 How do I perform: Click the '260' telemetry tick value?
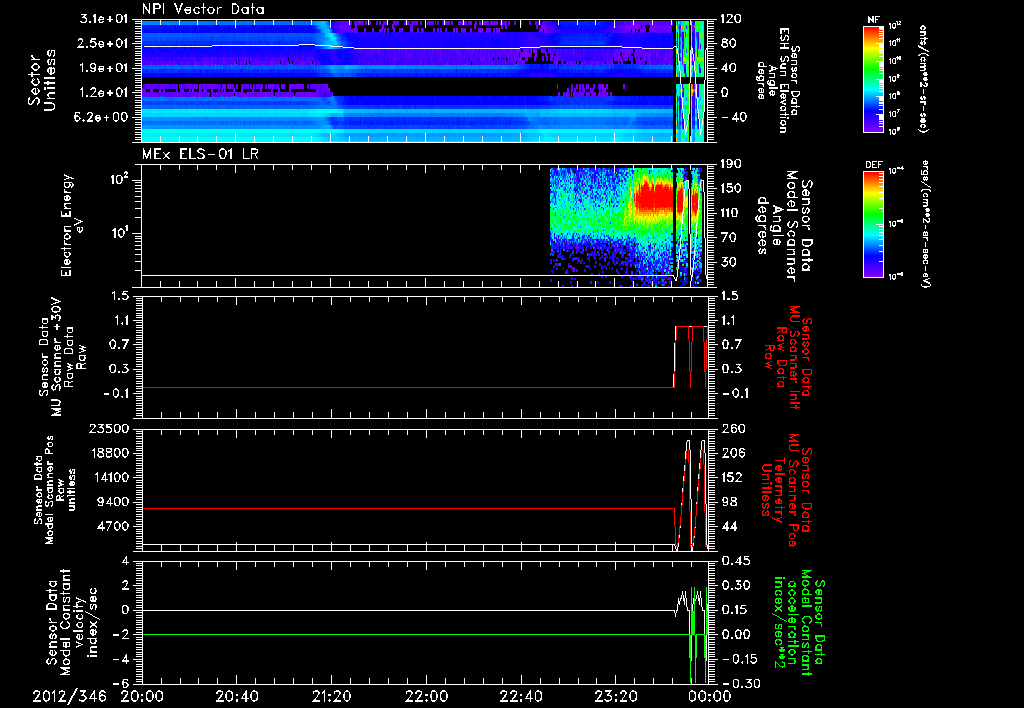pos(731,429)
